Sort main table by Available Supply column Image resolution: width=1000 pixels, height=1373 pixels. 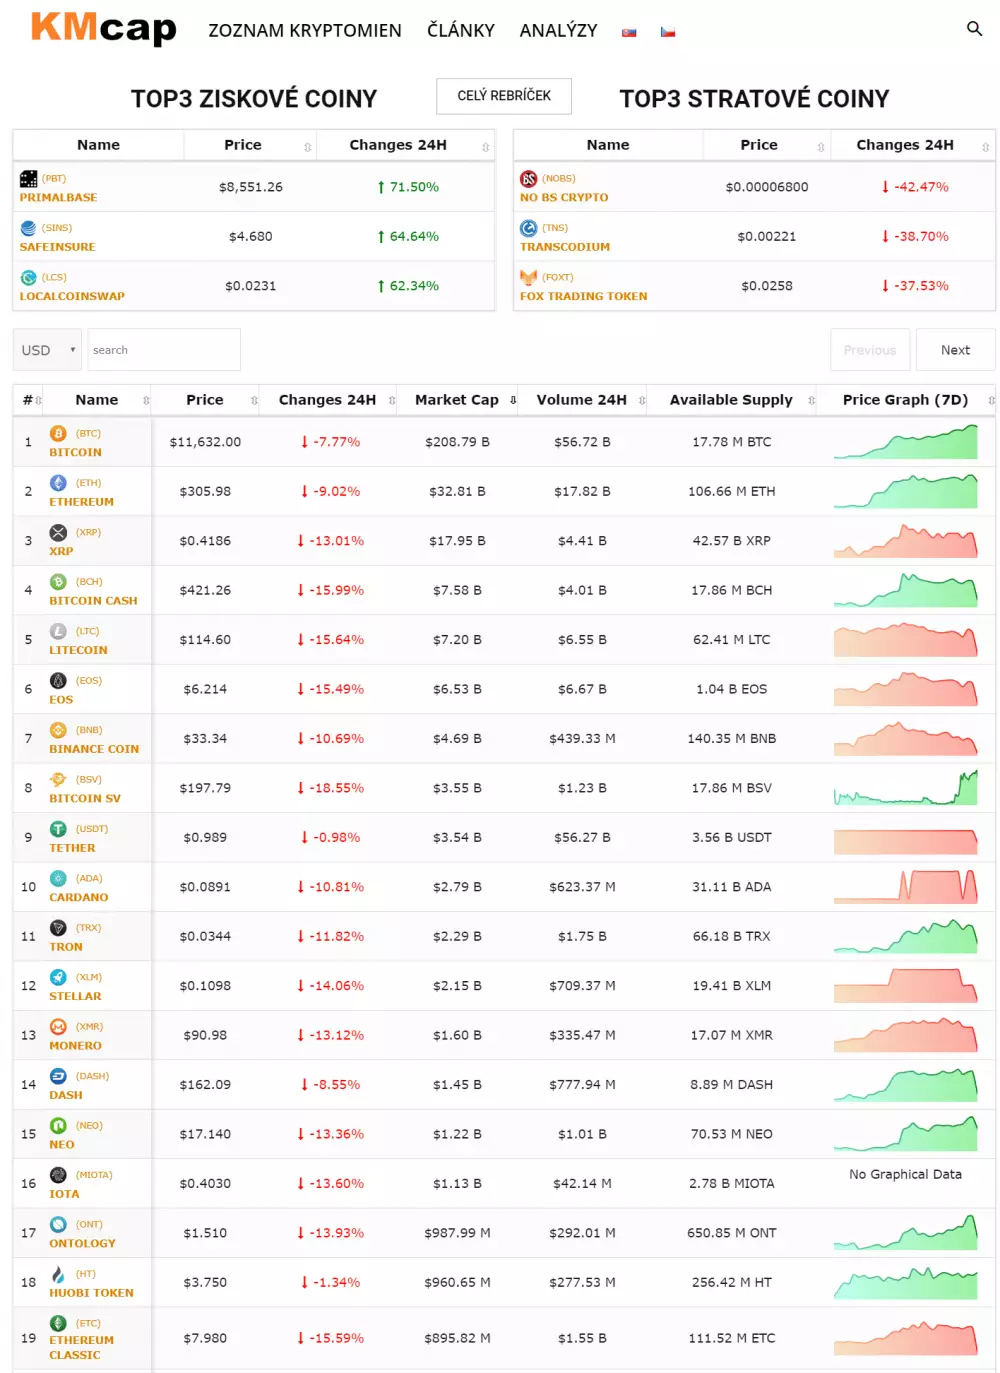click(731, 400)
